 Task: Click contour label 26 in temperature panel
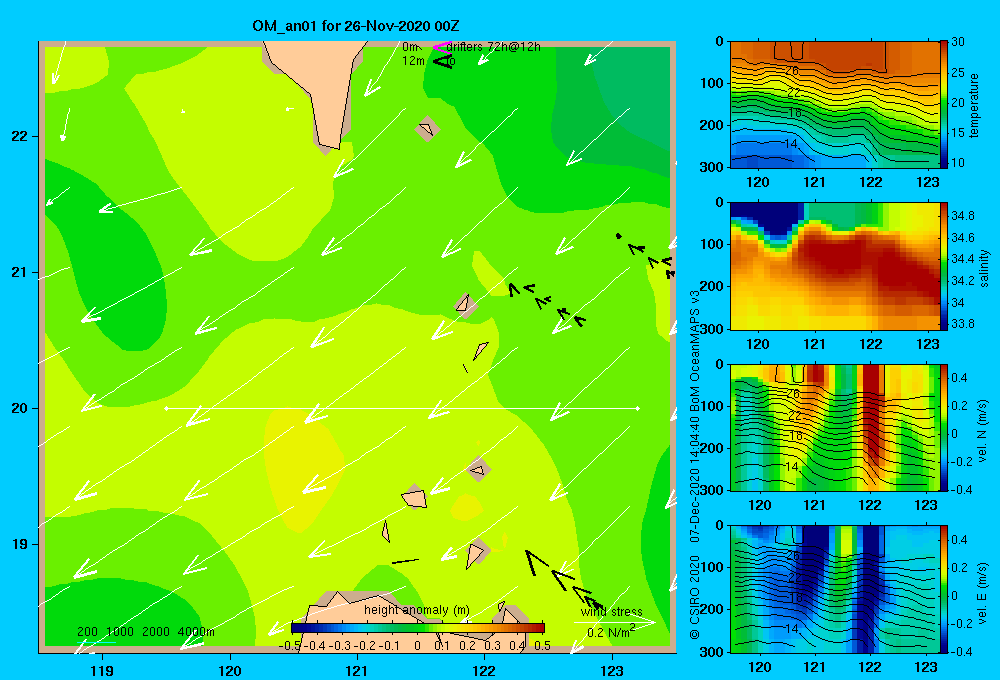coord(792,70)
